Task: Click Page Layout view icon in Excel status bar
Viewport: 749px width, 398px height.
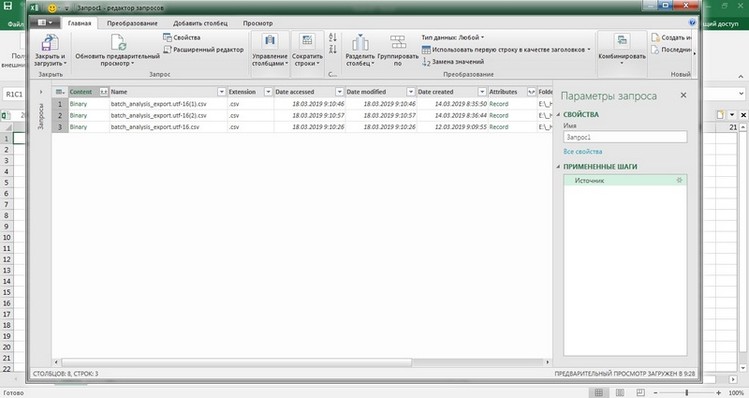Action: point(620,392)
